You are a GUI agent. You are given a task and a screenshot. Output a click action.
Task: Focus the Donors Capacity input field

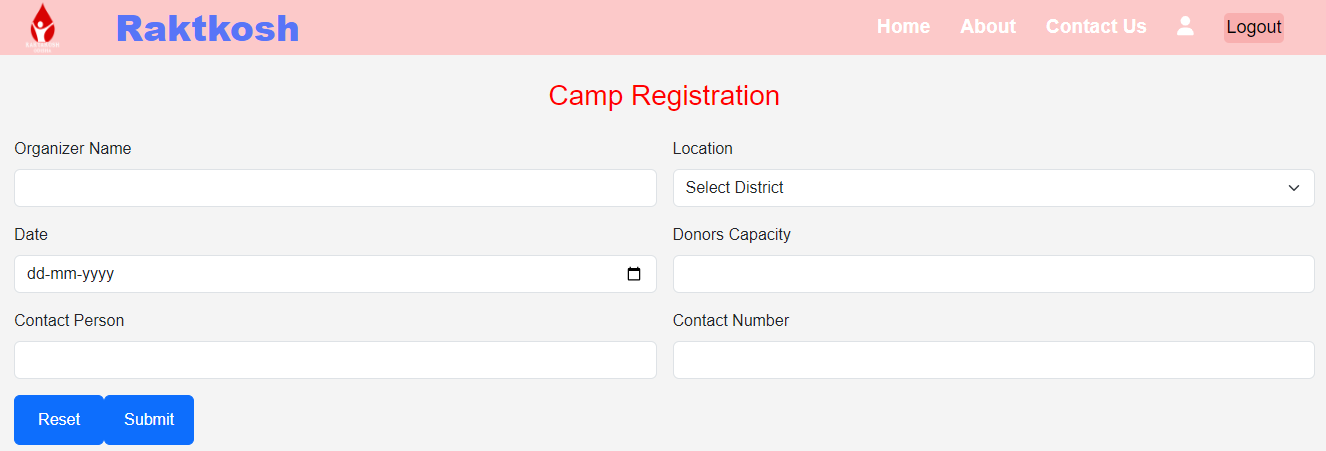pos(993,274)
